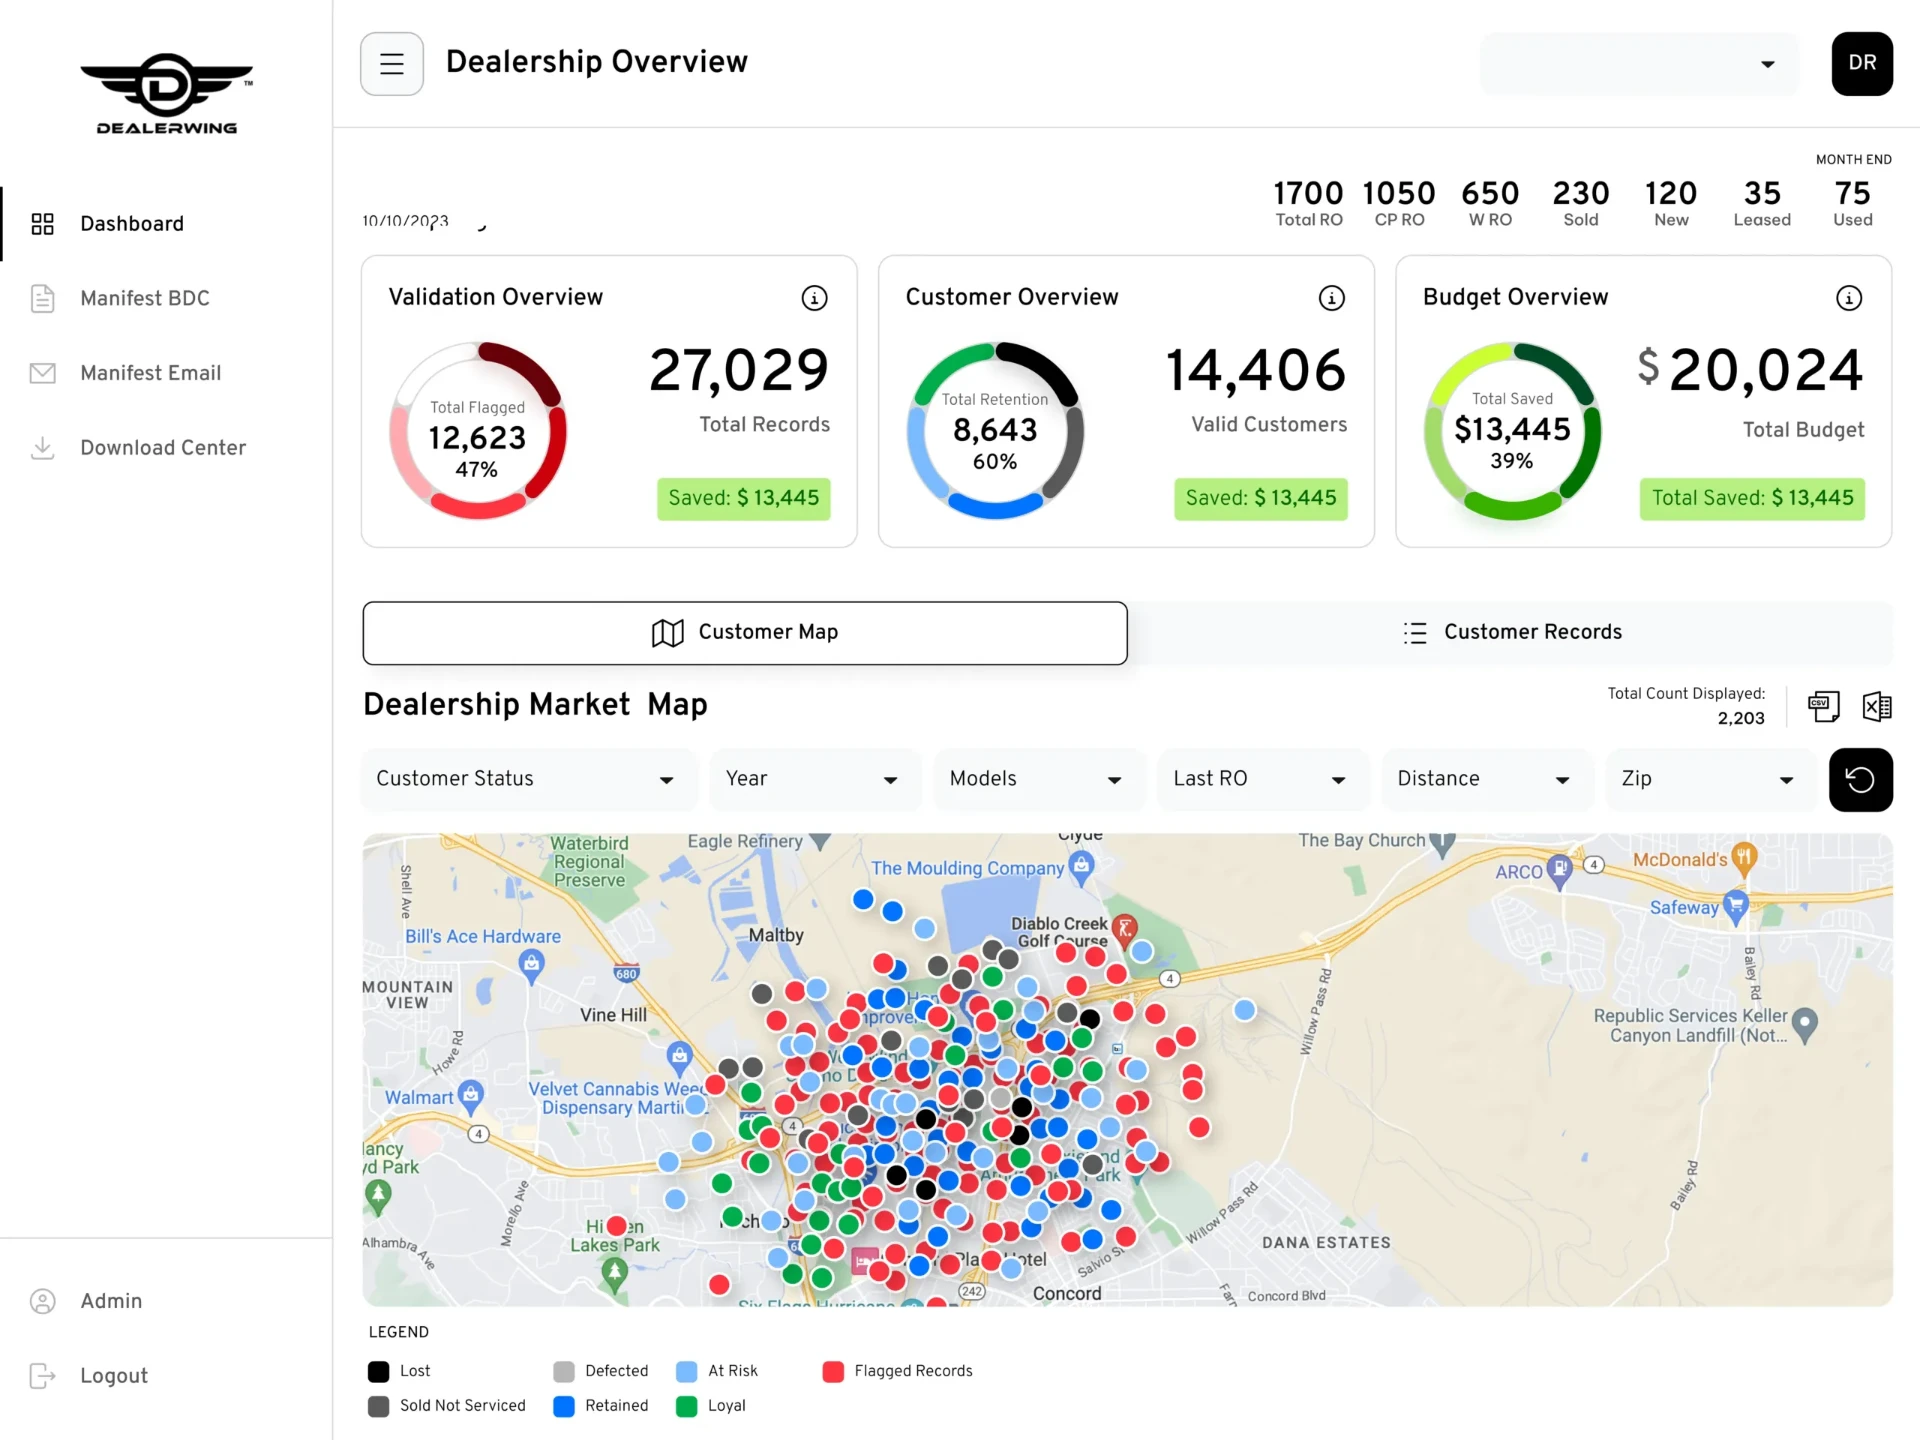The height and width of the screenshot is (1440, 1920).
Task: Click the Retained blue legend swatch
Action: [564, 1407]
